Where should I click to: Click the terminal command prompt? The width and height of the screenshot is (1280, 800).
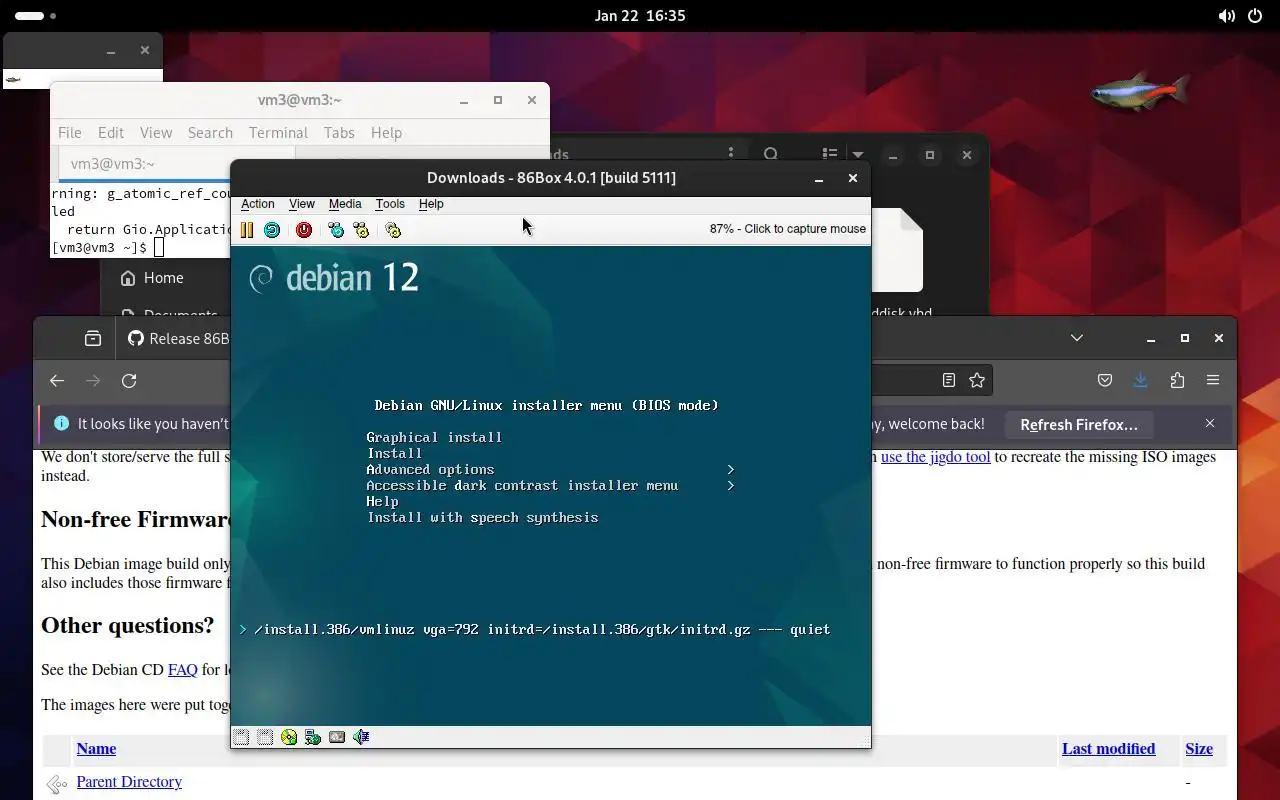(107, 247)
